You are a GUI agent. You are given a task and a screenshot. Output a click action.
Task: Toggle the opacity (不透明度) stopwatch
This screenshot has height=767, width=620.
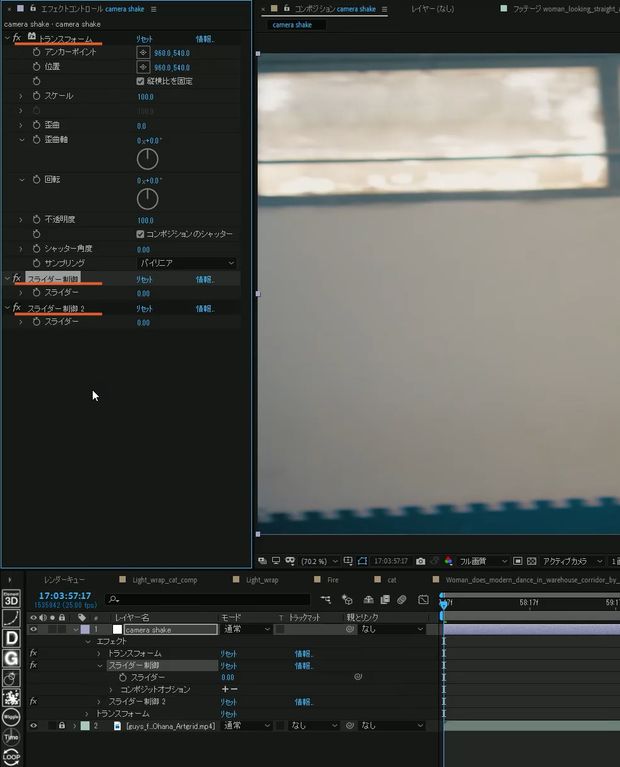click(x=36, y=220)
